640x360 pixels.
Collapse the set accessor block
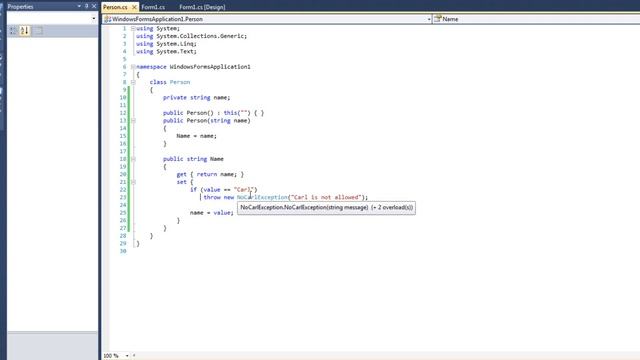tap(133, 182)
